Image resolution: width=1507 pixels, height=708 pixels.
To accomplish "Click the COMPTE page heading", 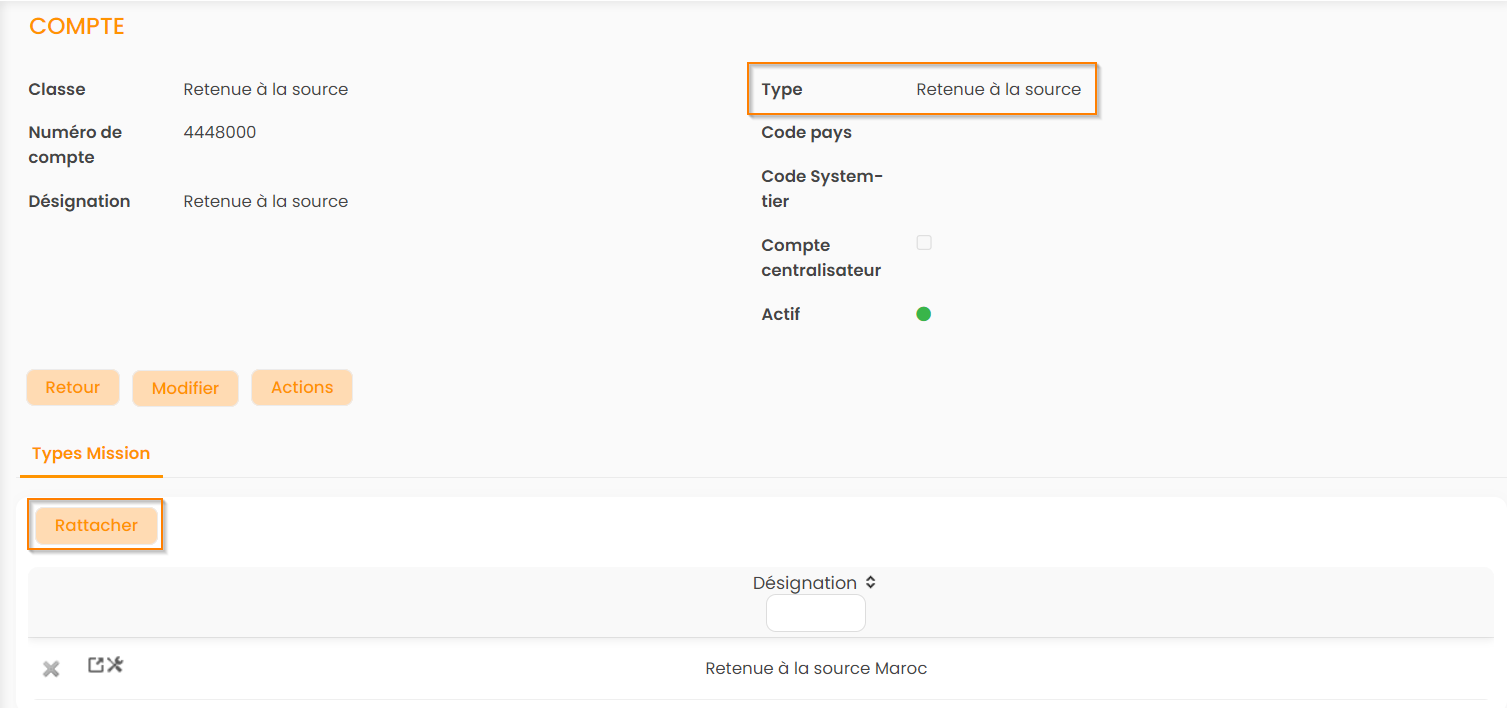I will pos(77,27).
